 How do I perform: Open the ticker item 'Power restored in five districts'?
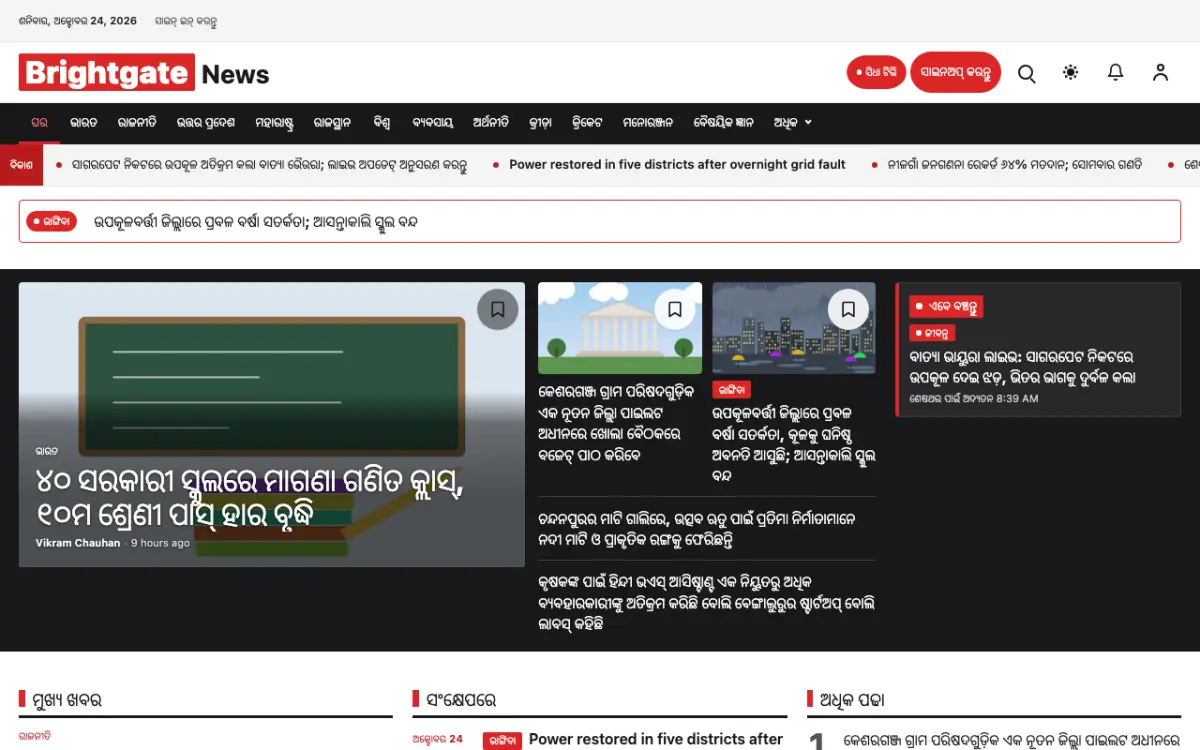point(677,165)
